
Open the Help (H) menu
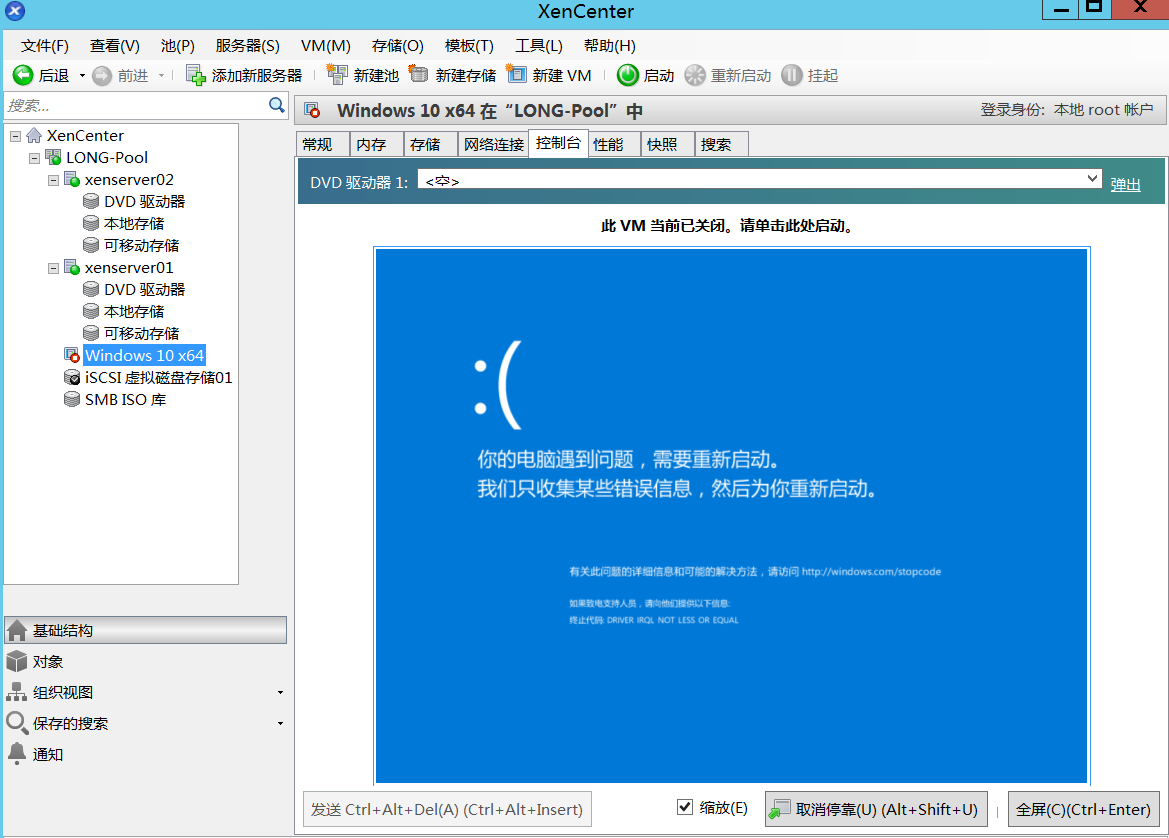(609, 46)
